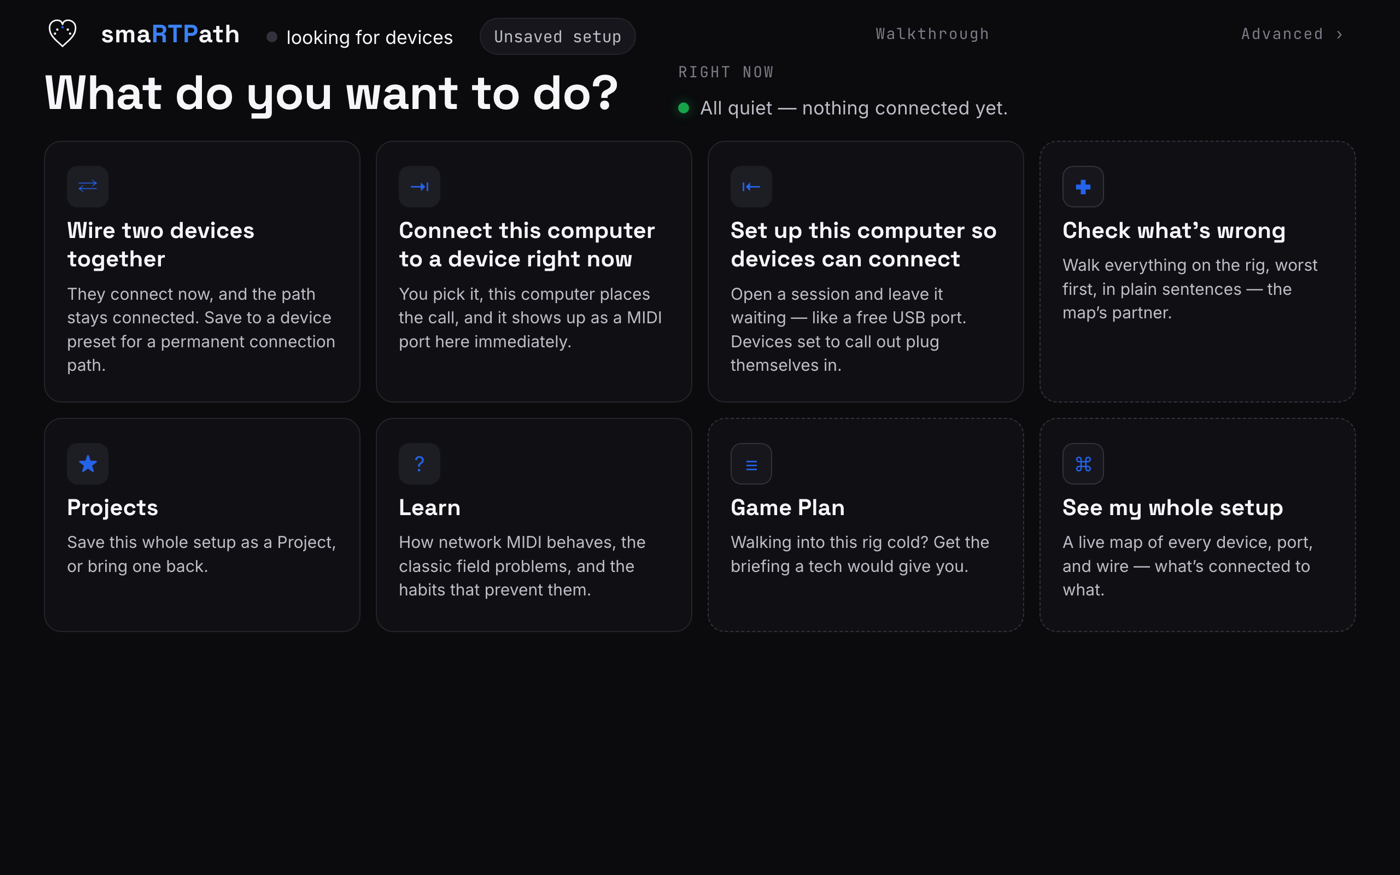Open the See my whole setup heading
The image size is (1400, 875).
point(1172,507)
